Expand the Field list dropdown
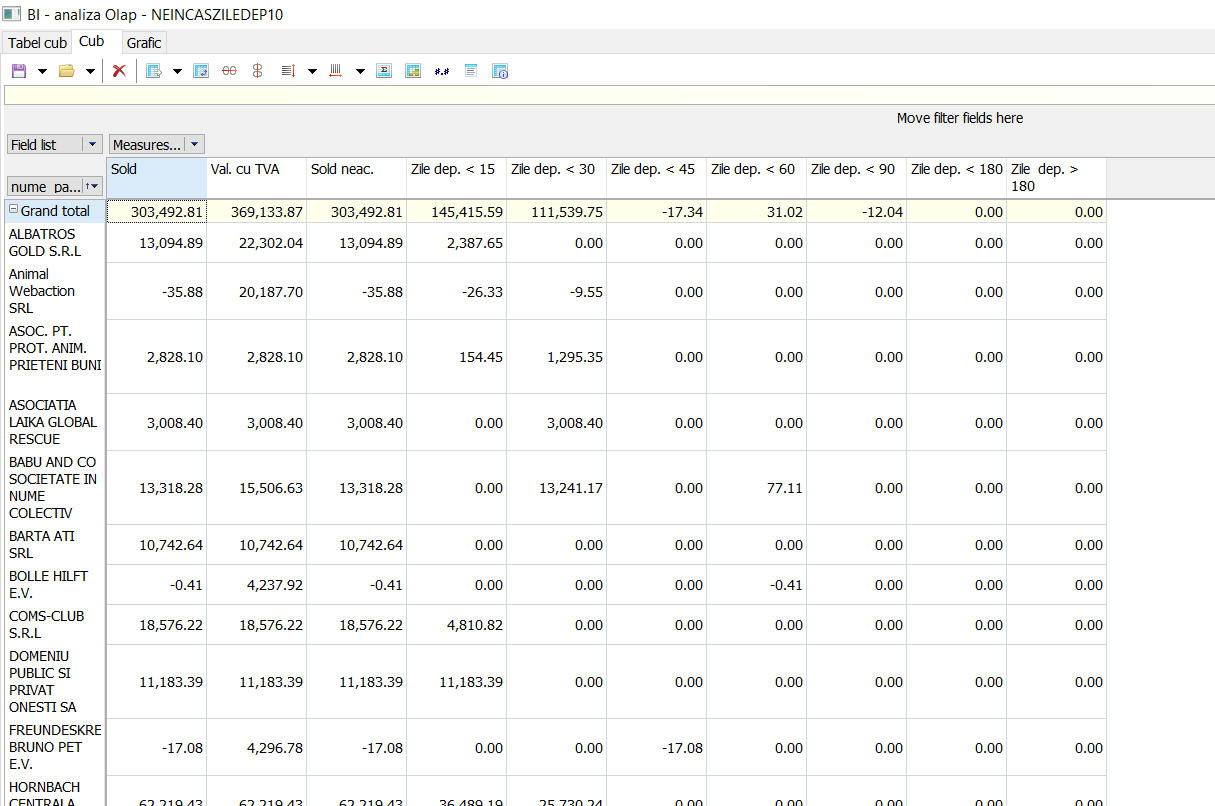The image size is (1215, 806). coord(92,145)
